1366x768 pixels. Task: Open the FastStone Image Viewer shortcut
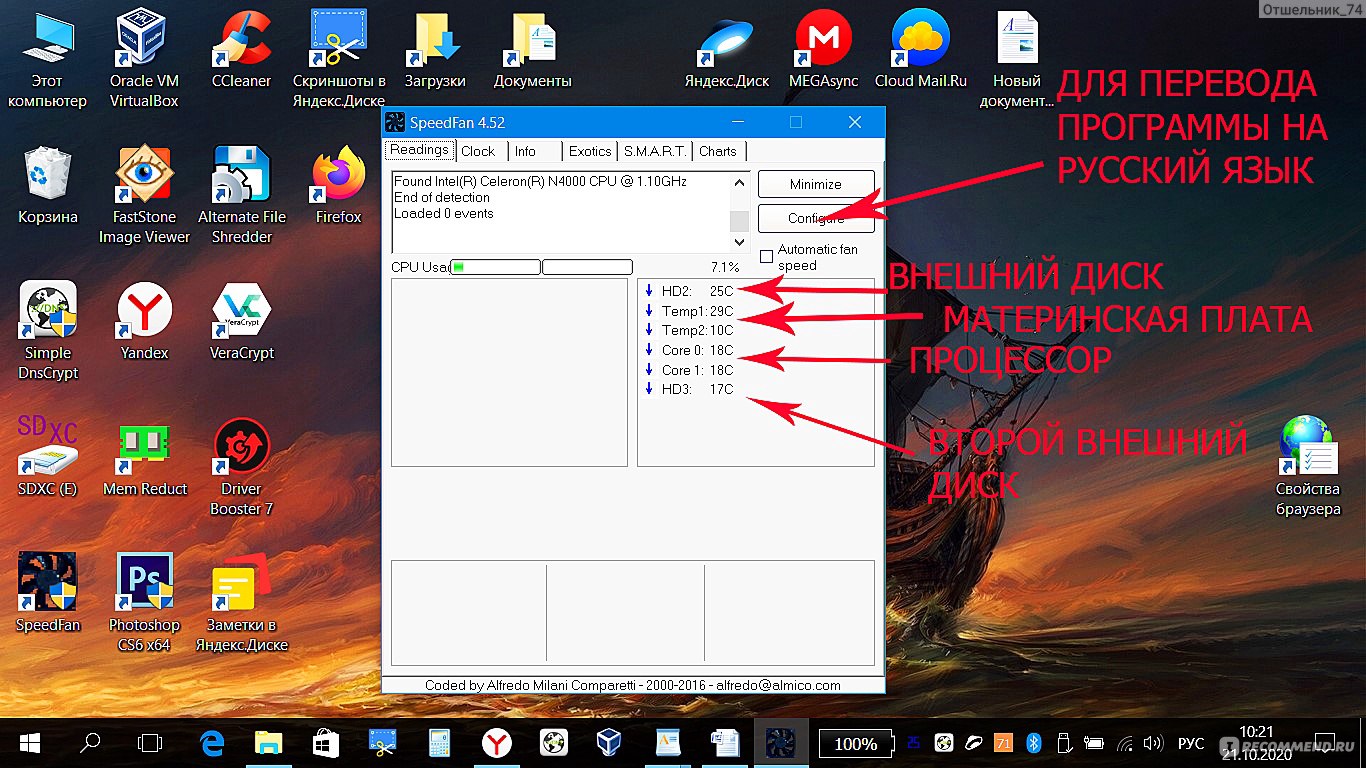[x=144, y=196]
